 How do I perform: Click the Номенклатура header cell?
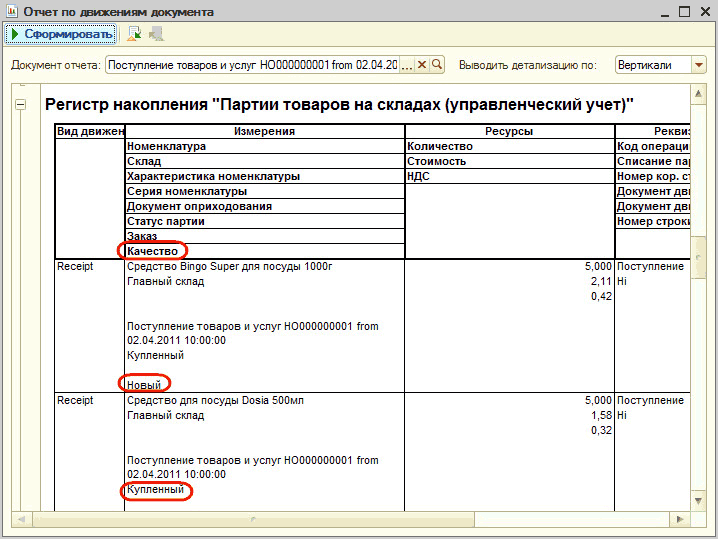click(x=265, y=147)
